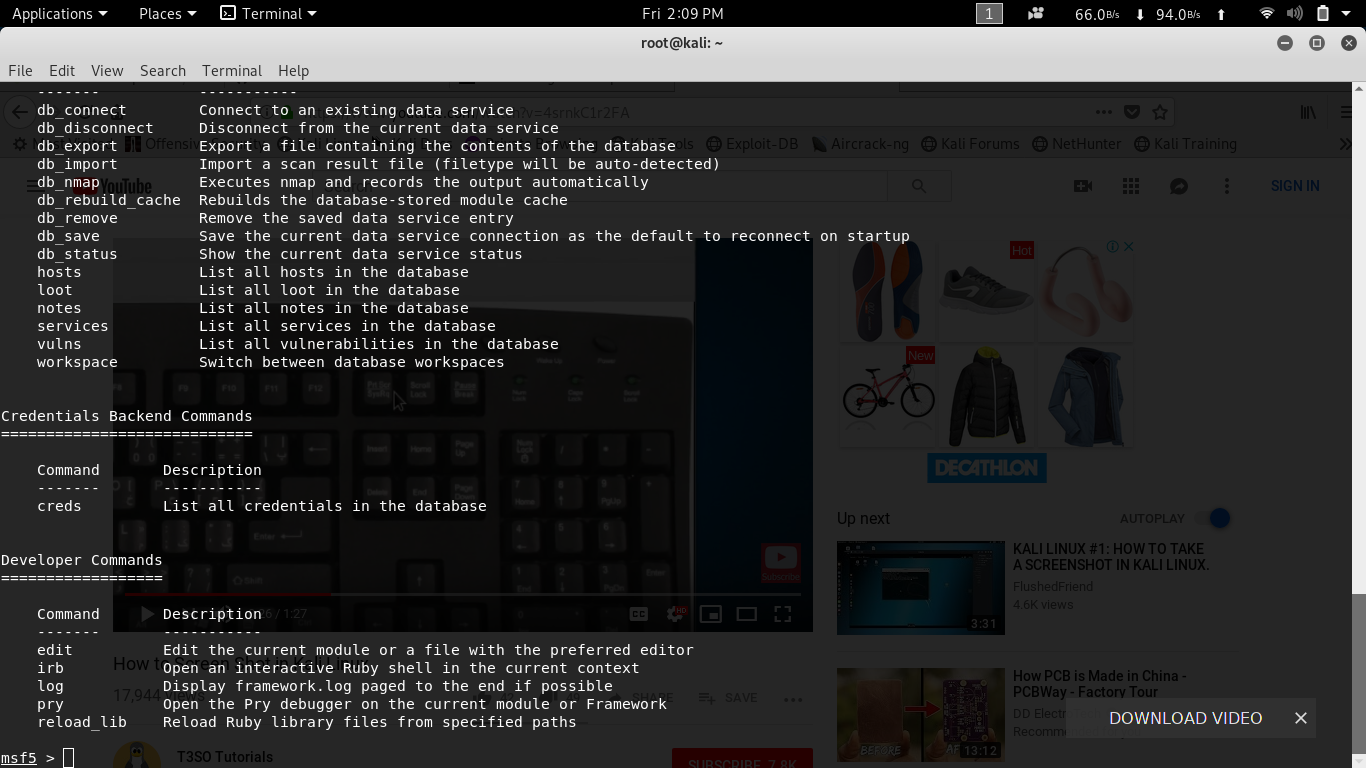Expand the bookmarks overflow chevron
Viewport: 1366px width, 768px height.
(x=1346, y=143)
